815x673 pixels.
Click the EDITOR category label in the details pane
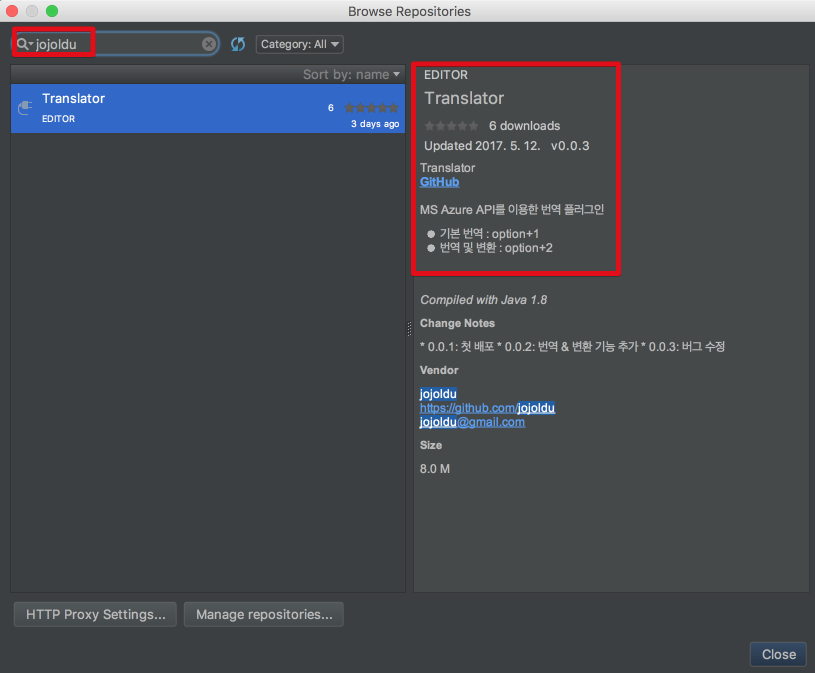click(x=445, y=75)
